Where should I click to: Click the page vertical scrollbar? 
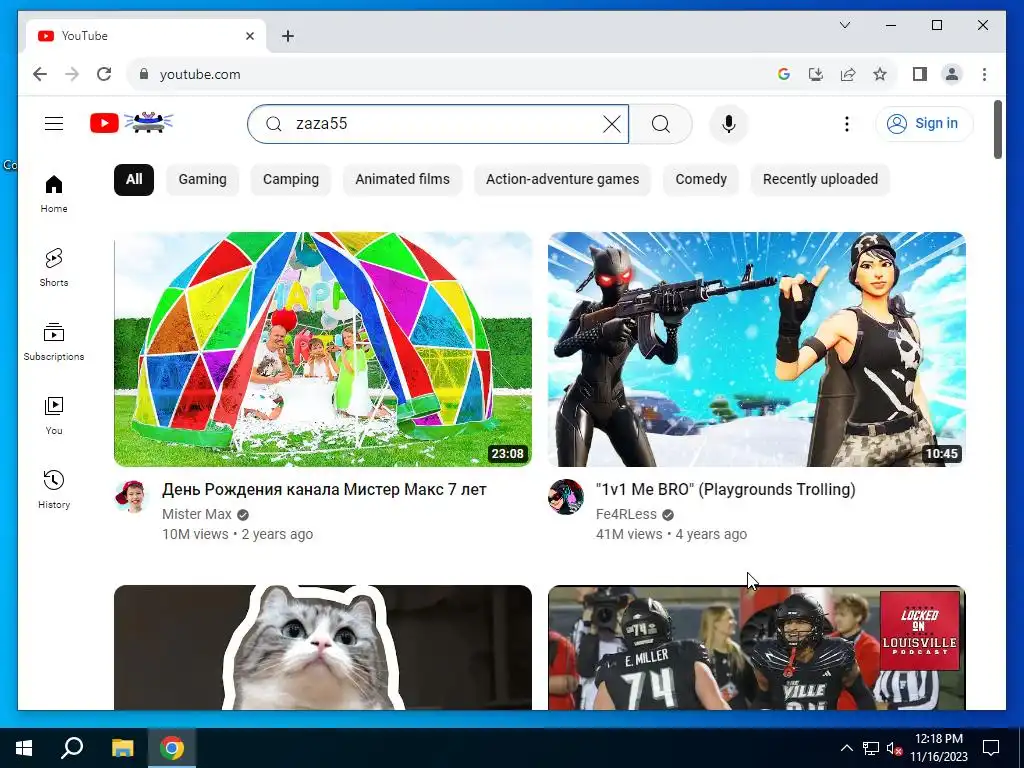click(997, 129)
